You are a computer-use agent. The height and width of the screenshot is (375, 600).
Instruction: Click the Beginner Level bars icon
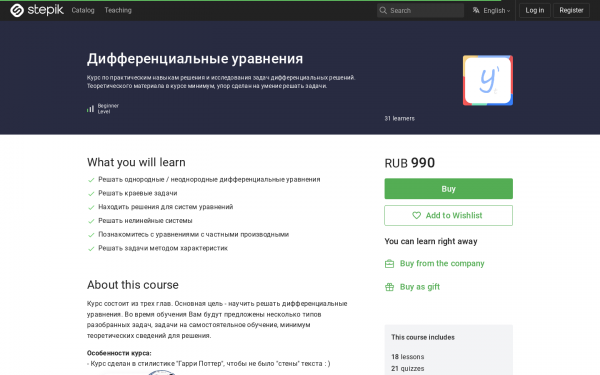pyautogui.click(x=90, y=109)
